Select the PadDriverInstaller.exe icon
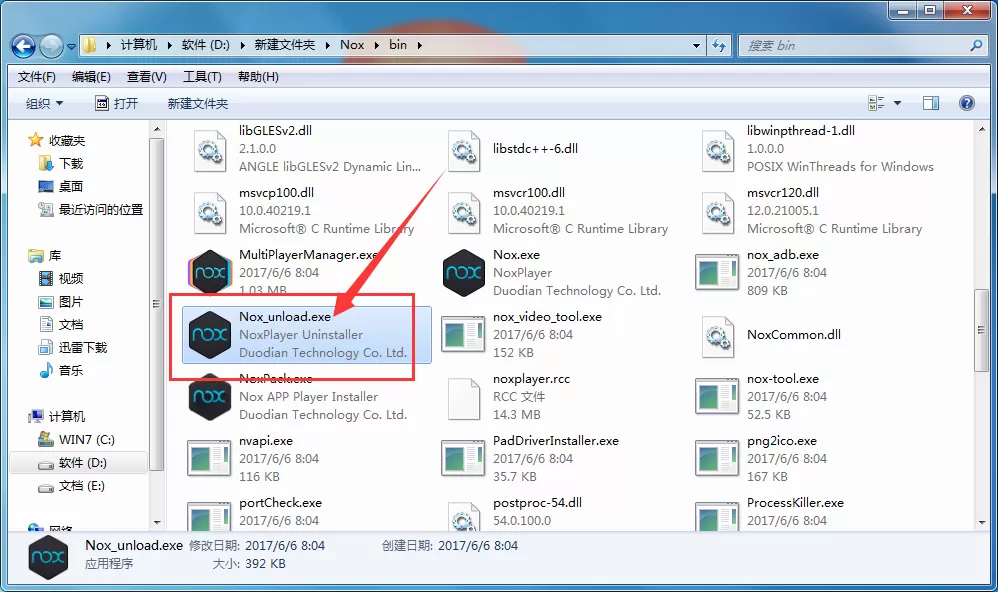The height and width of the screenshot is (592, 998). pos(463,458)
